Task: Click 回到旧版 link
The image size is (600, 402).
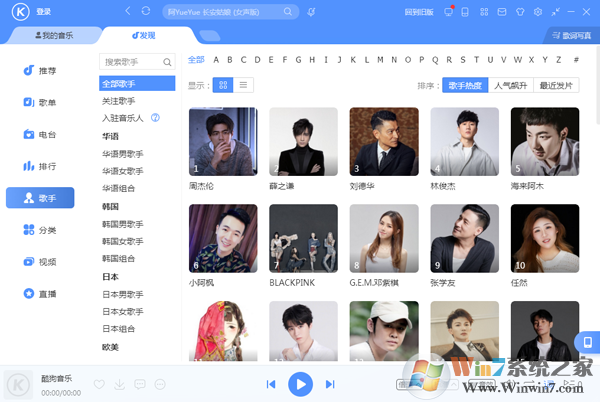Action: [x=419, y=12]
